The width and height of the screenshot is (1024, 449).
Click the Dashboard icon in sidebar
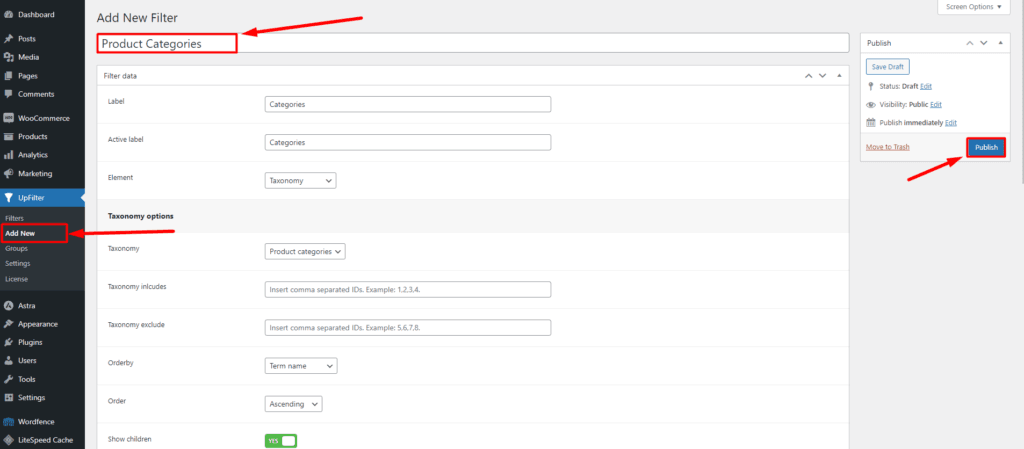click(9, 15)
